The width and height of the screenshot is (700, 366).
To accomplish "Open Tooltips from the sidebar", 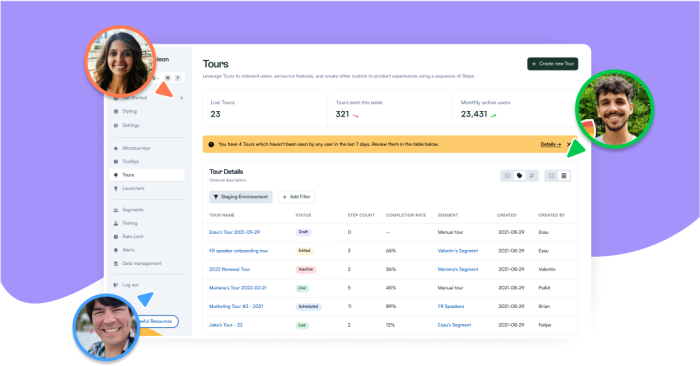I will click(x=130, y=162).
